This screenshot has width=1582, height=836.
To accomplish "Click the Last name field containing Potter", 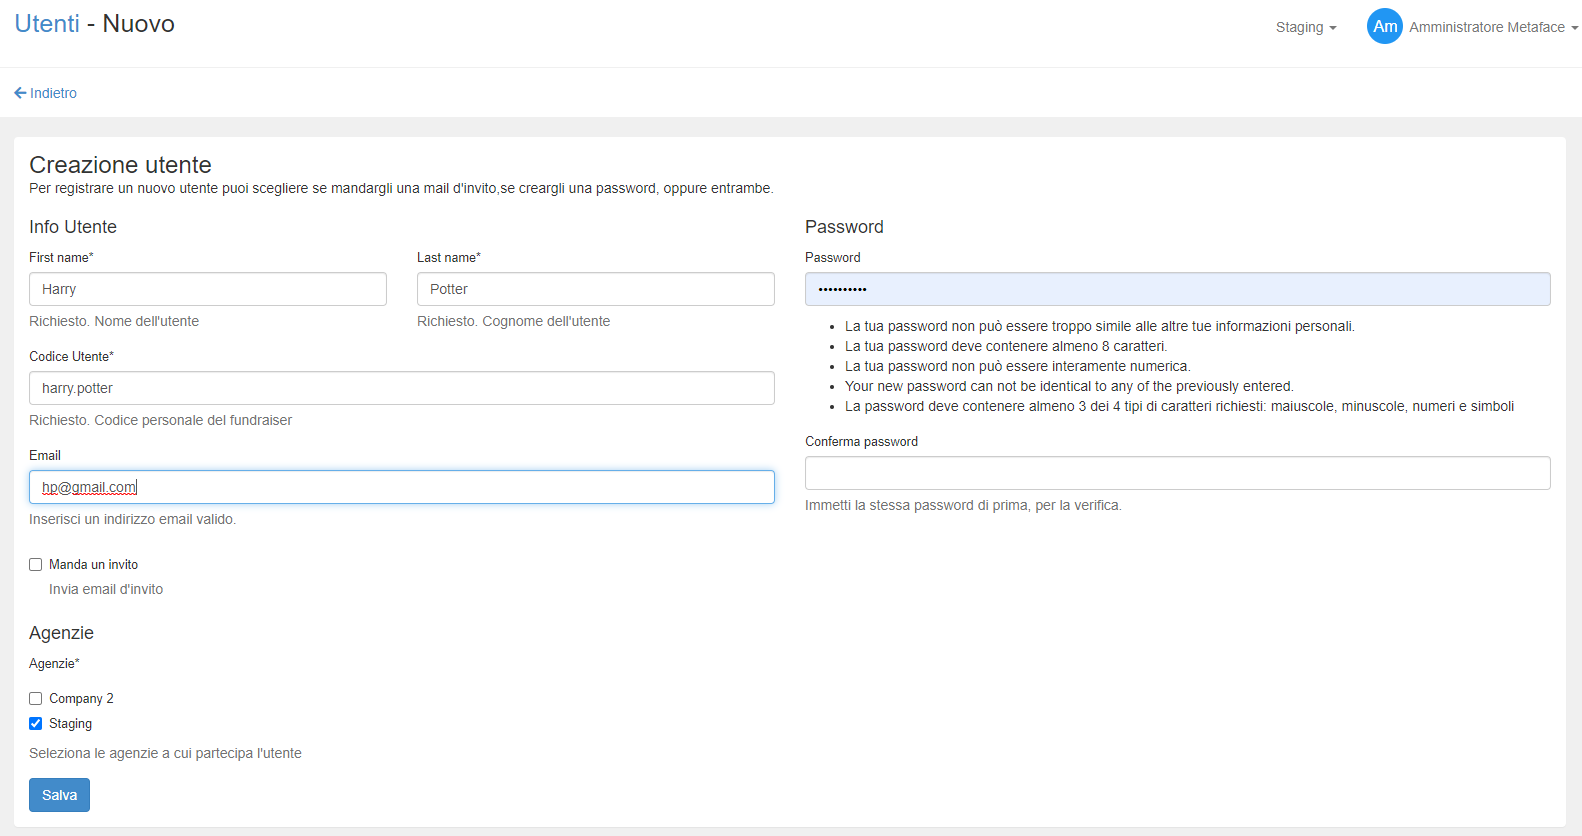I will (595, 289).
